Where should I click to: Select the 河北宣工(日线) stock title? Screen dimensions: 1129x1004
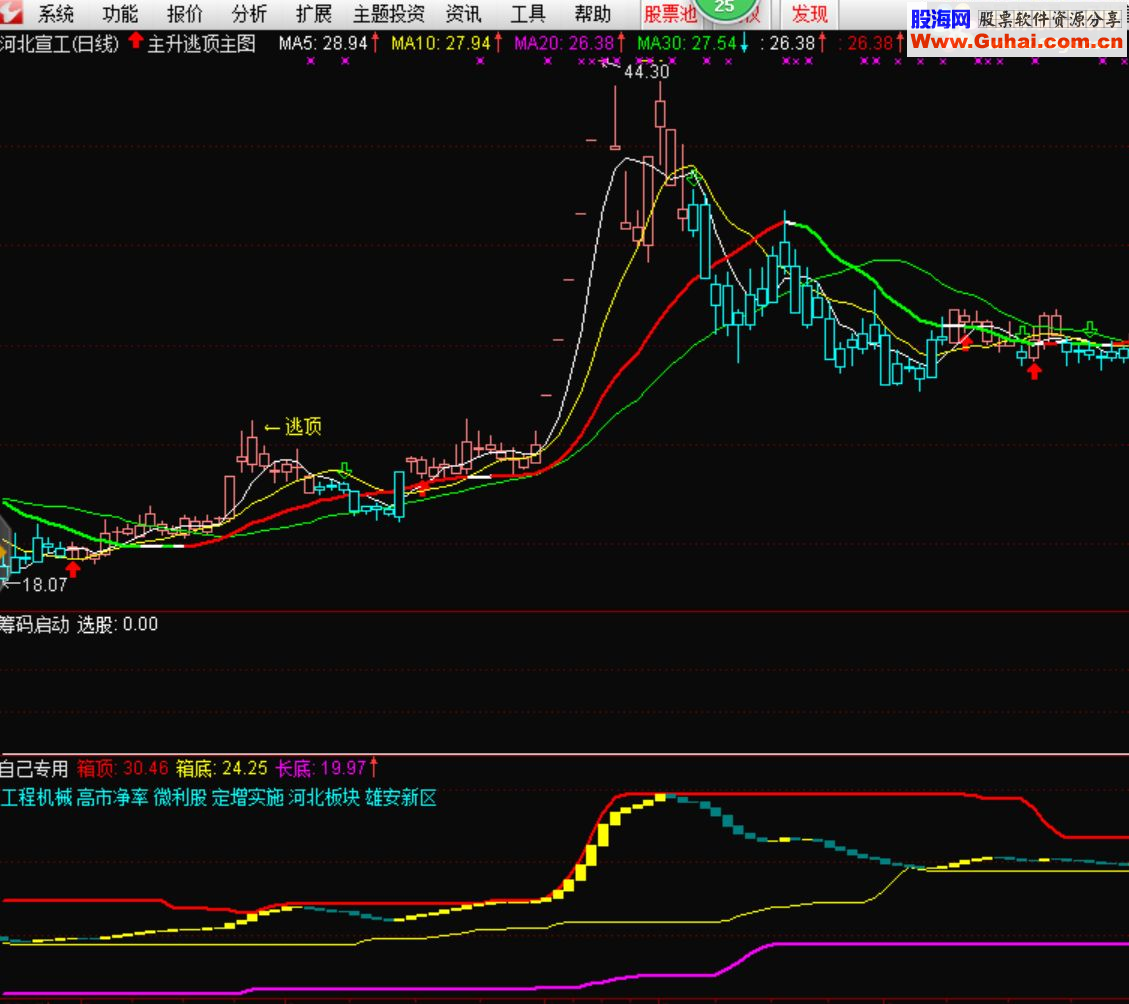59,44
